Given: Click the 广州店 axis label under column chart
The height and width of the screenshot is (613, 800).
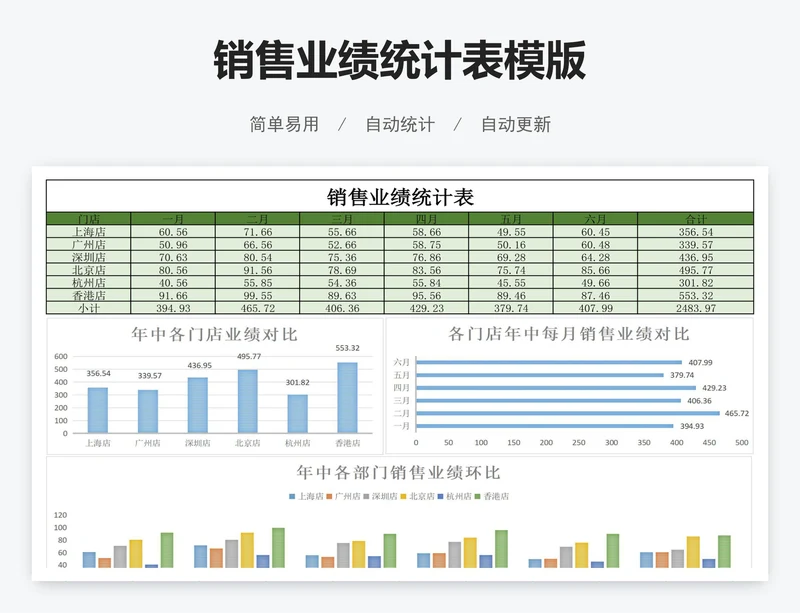Looking at the screenshot, I should tap(147, 443).
